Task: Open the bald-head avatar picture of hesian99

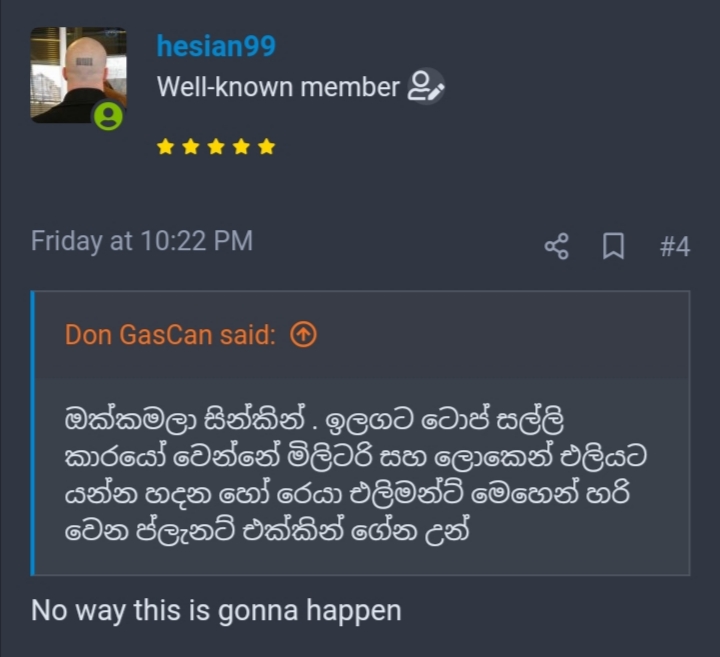Action: click(78, 75)
